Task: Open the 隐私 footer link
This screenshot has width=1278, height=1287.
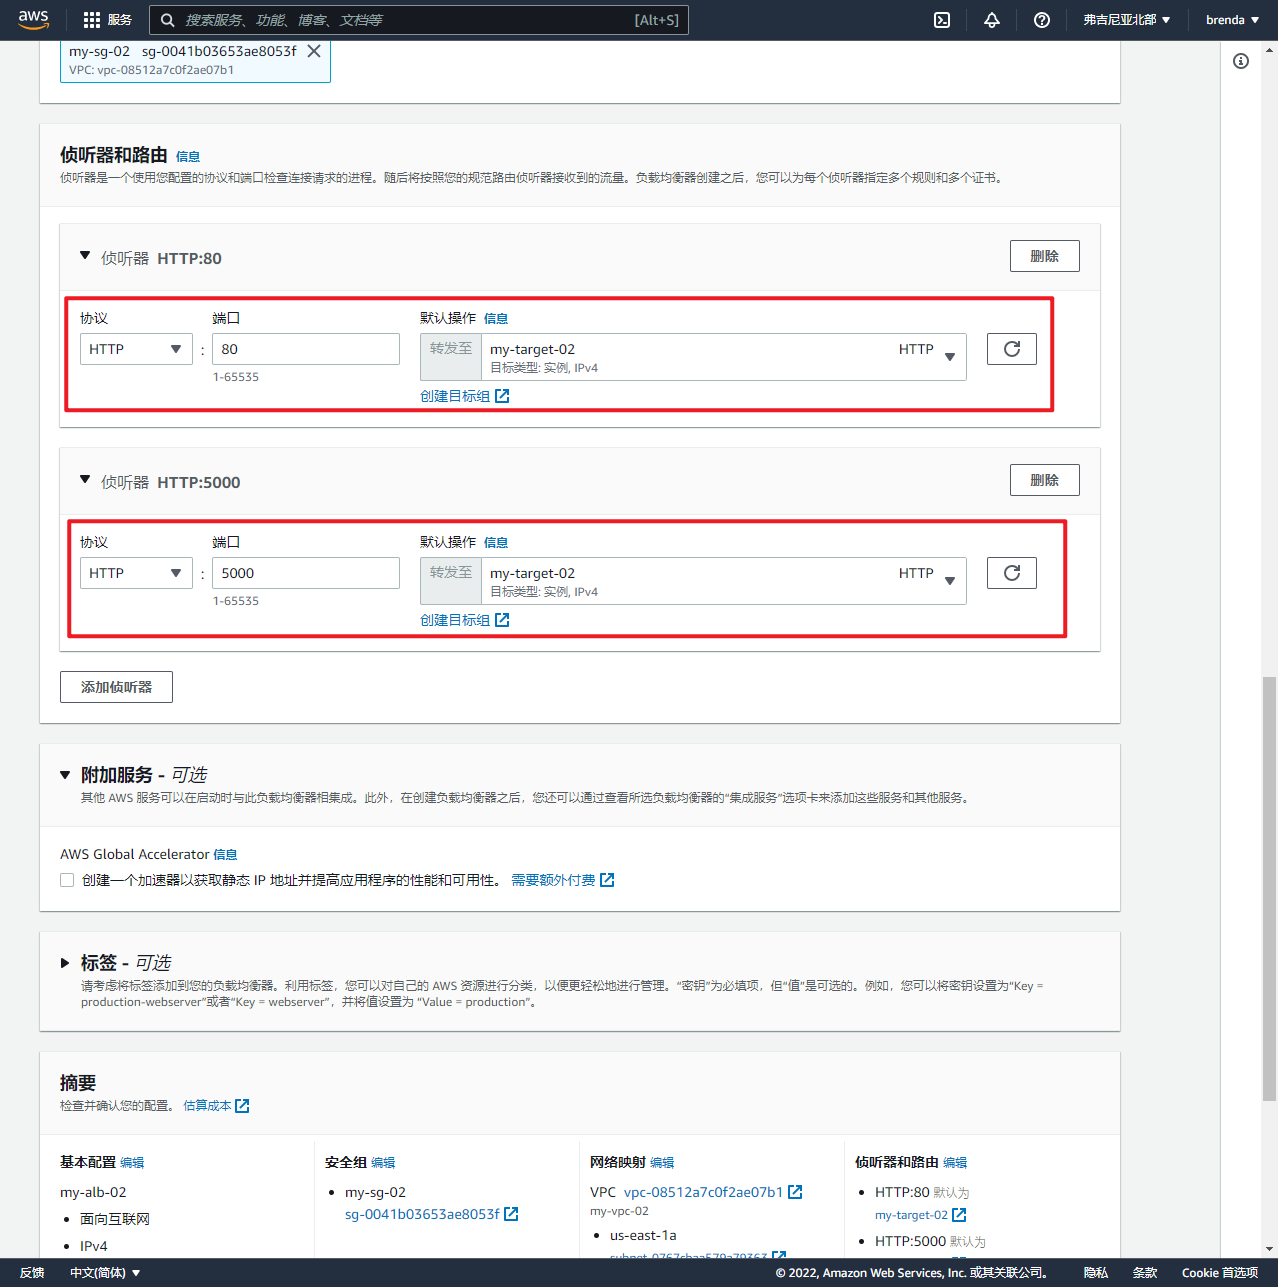Action: [x=1096, y=1273]
